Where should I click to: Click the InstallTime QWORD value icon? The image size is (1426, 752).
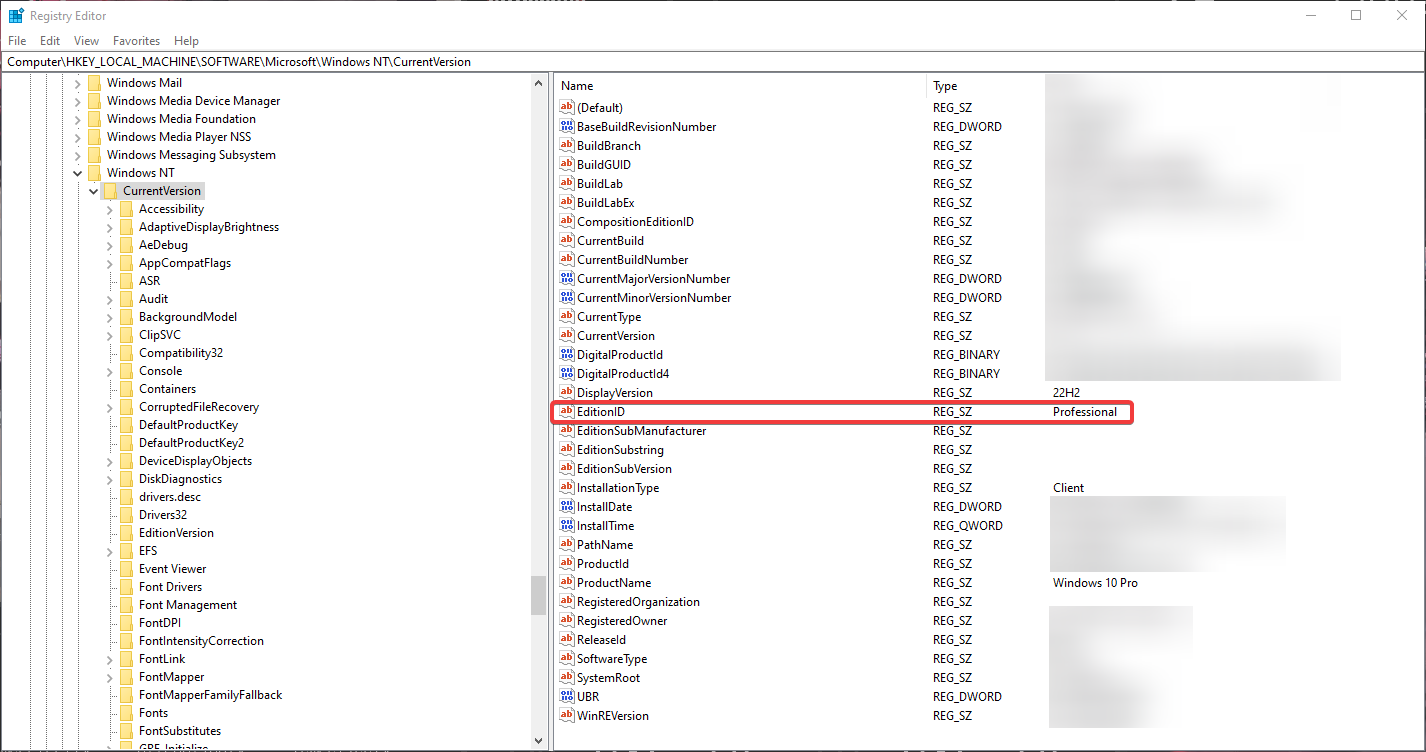567,526
